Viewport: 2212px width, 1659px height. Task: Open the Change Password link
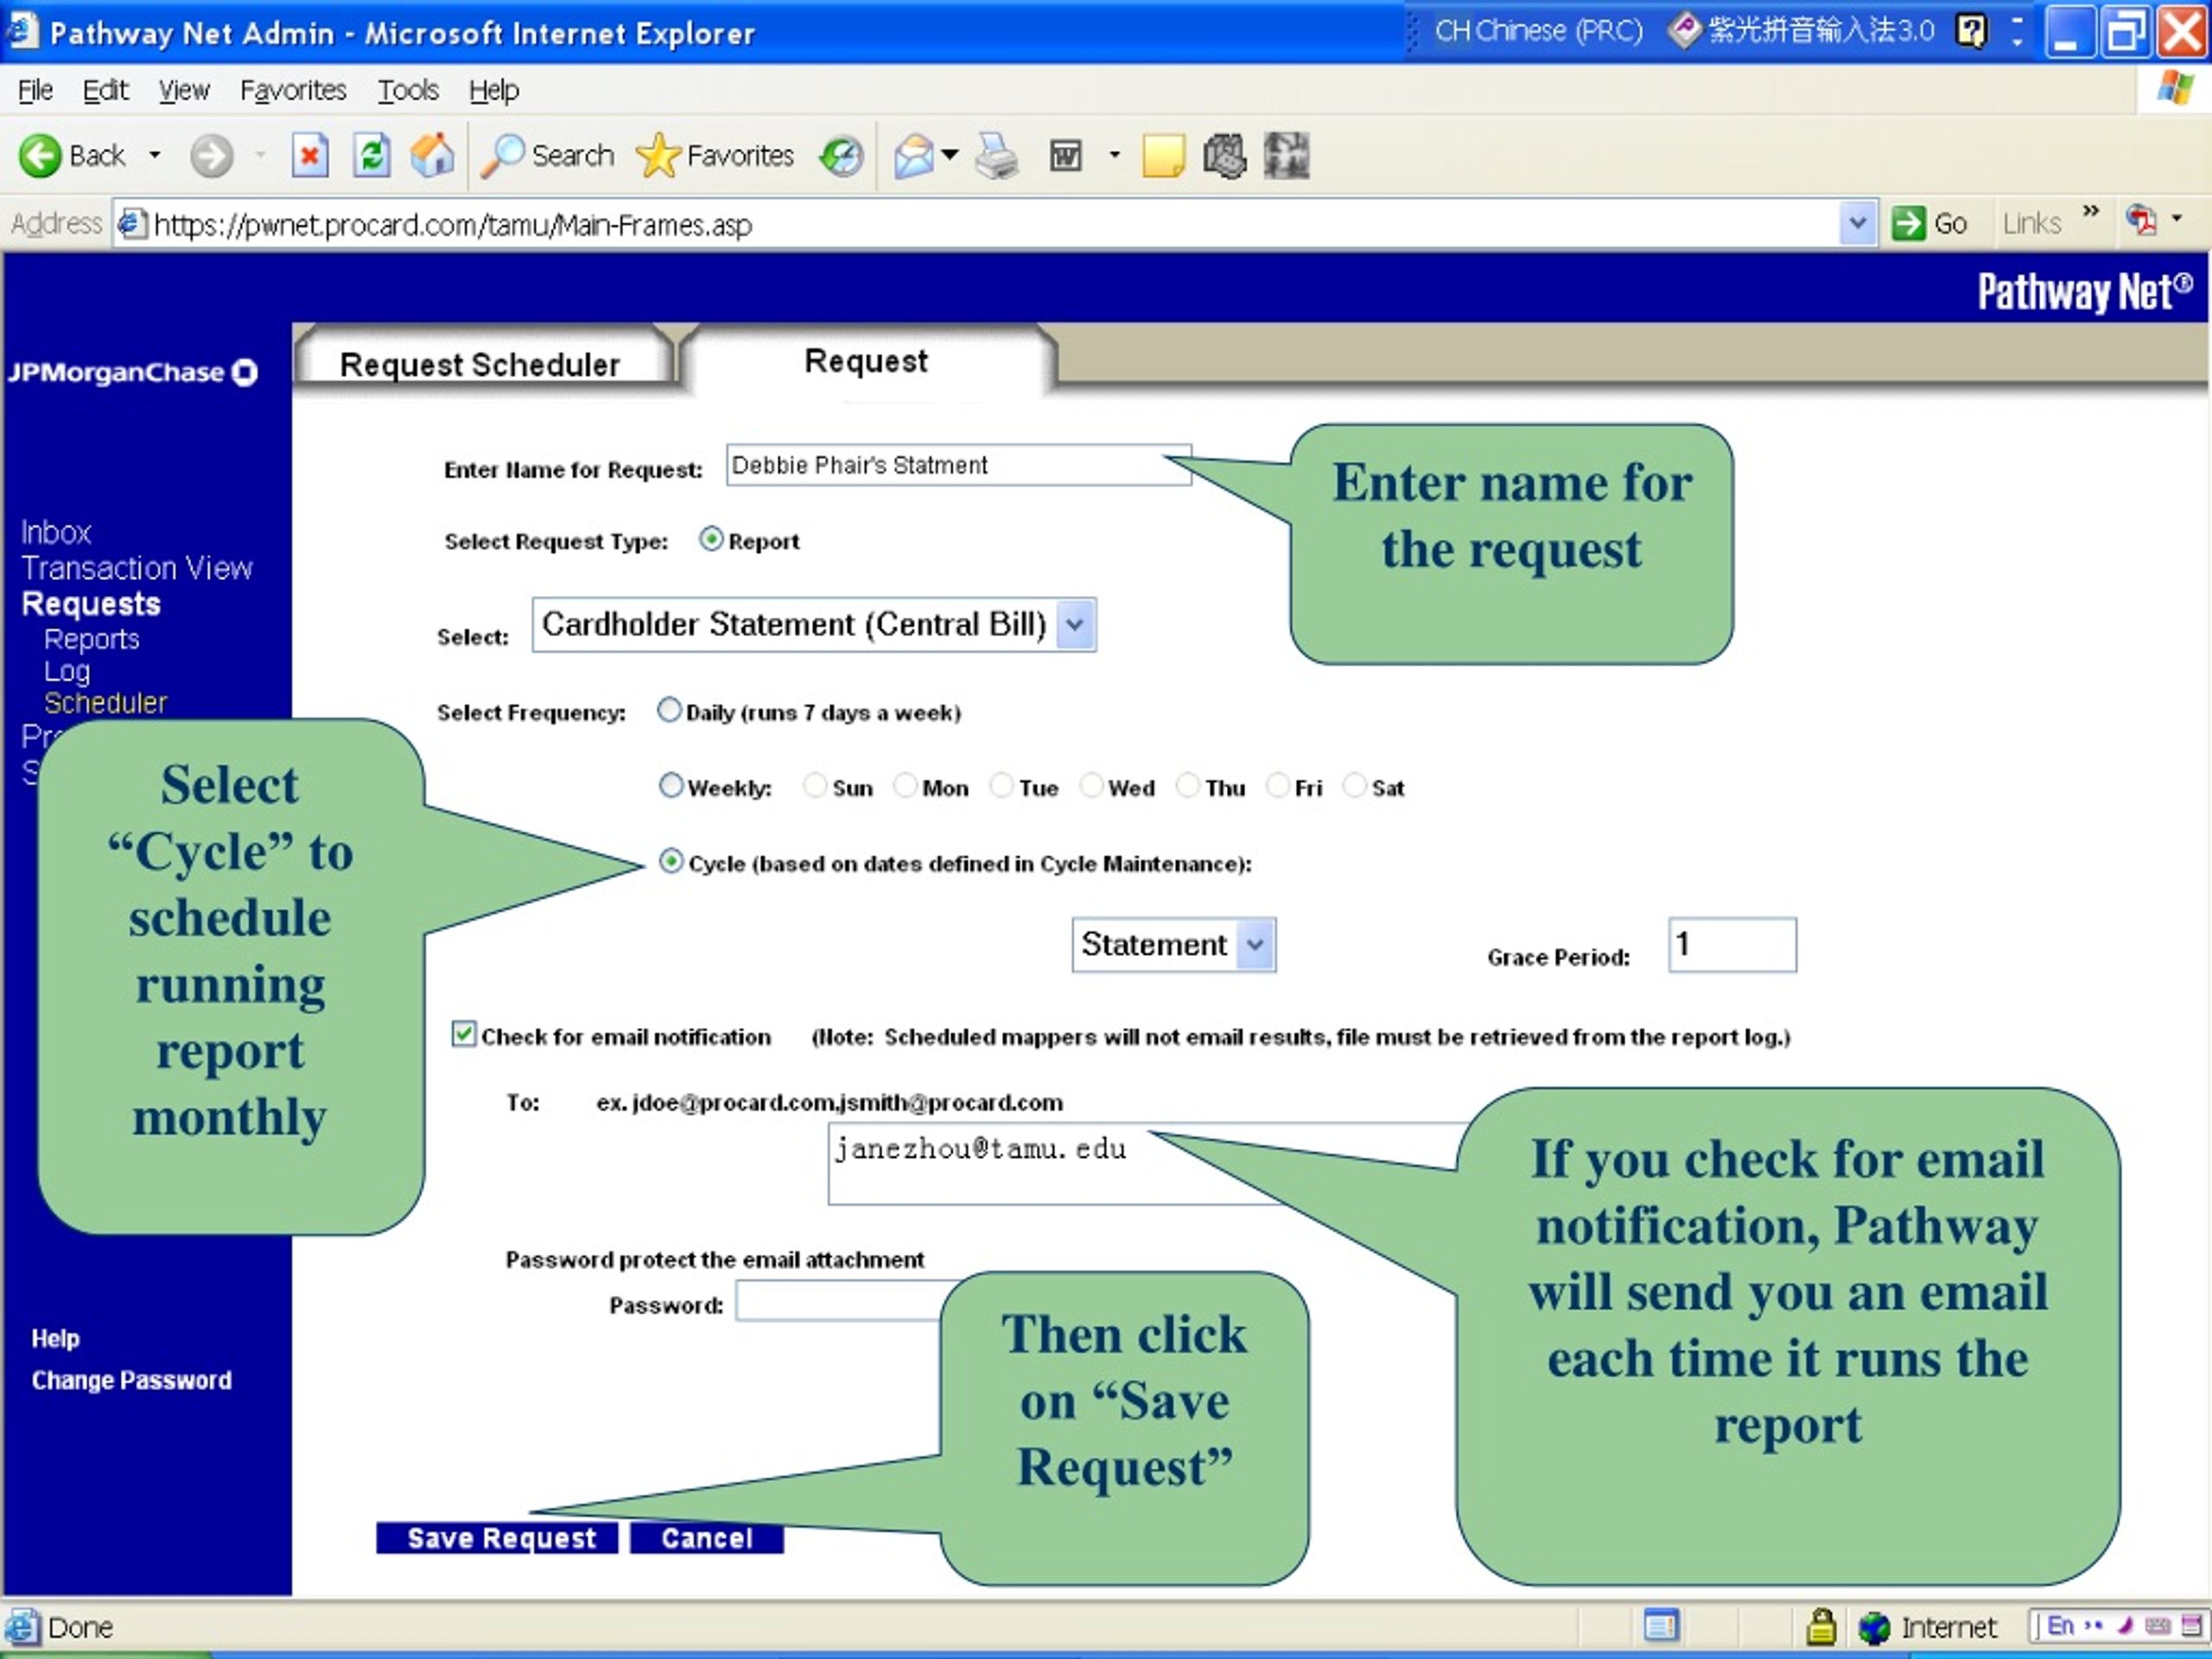tap(131, 1380)
